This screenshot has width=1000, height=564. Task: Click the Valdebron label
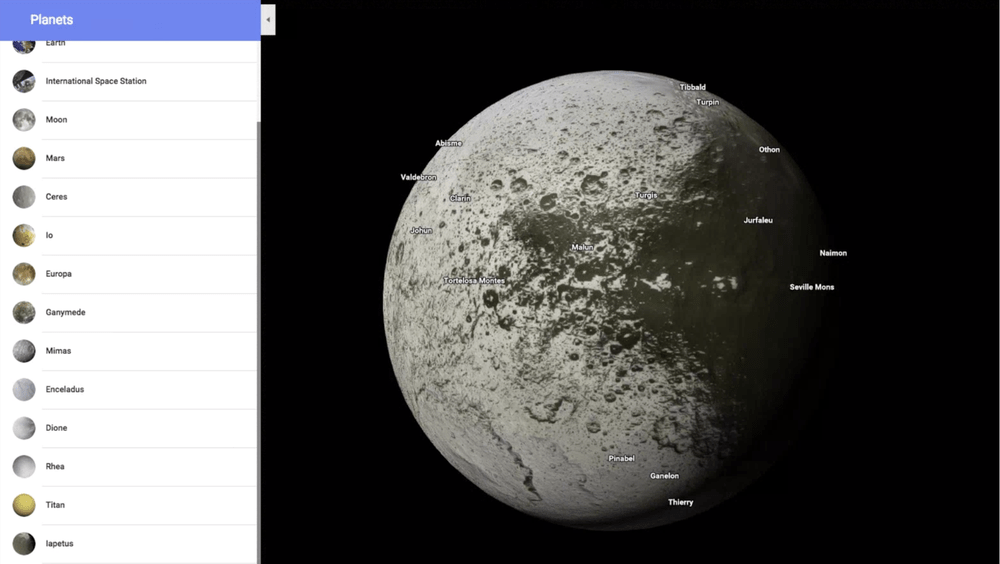[418, 177]
